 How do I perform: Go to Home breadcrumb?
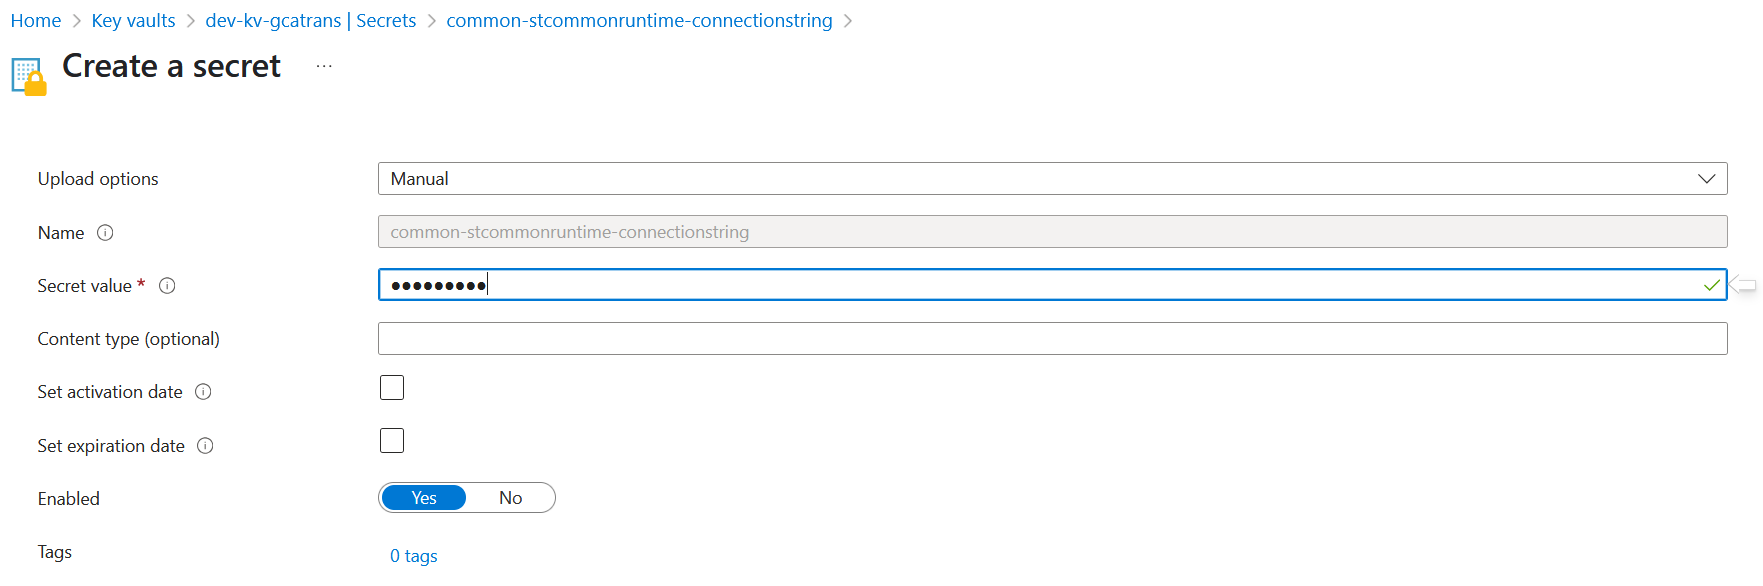[36, 21]
